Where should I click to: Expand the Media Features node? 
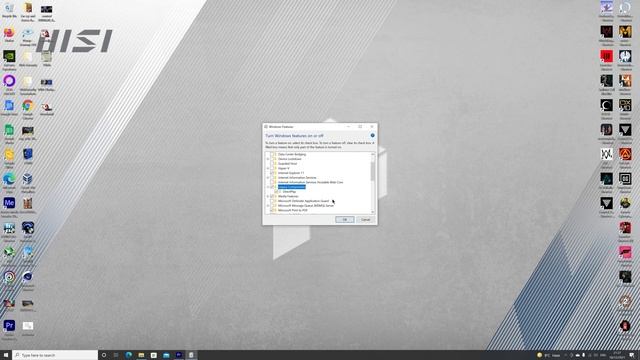268,196
